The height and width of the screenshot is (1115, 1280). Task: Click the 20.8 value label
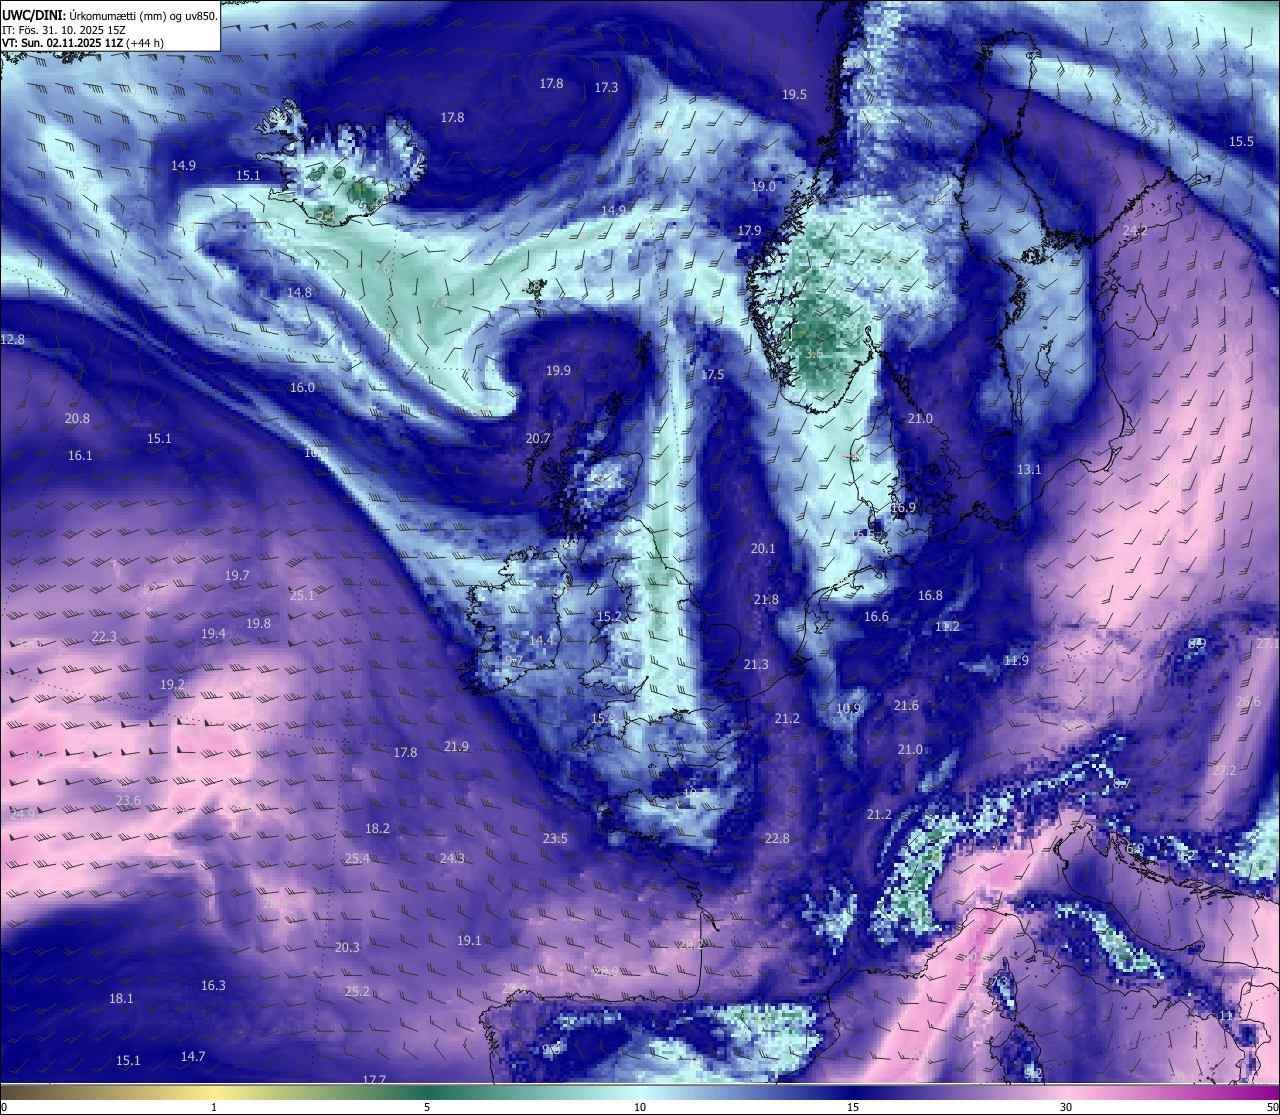[x=77, y=419]
